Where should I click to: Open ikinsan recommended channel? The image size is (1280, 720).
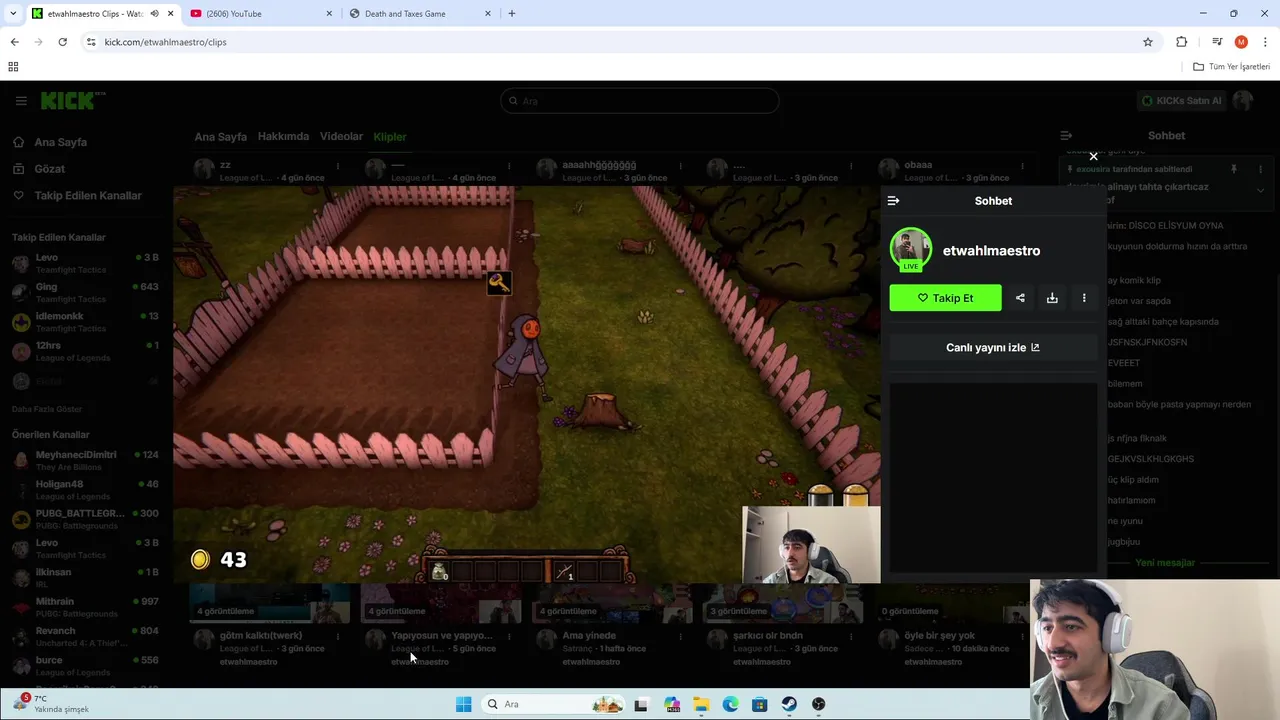(x=85, y=578)
